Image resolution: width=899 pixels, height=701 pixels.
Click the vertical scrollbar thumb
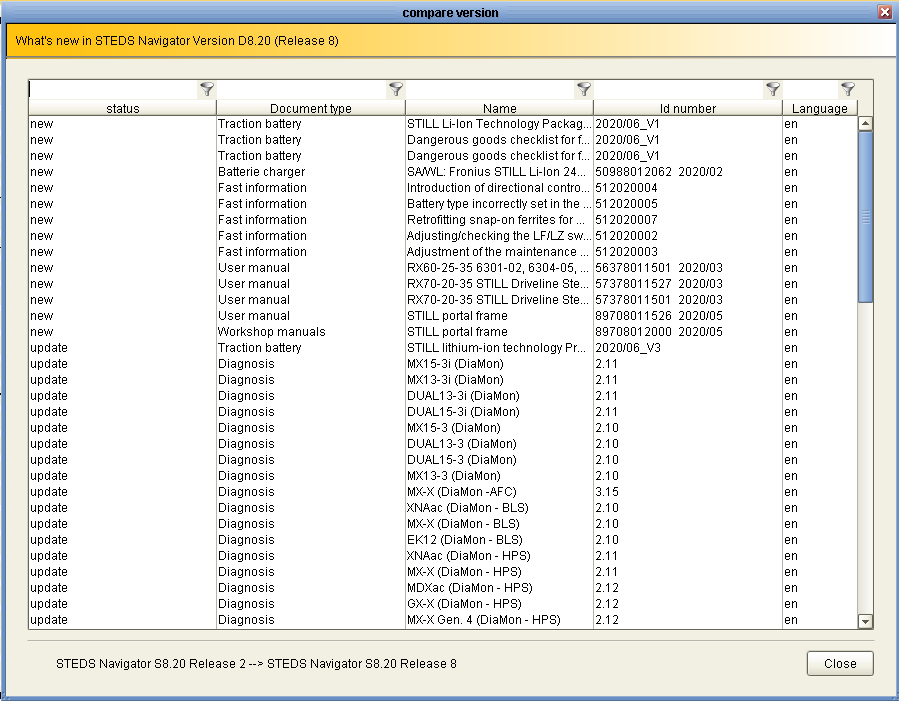click(x=865, y=217)
